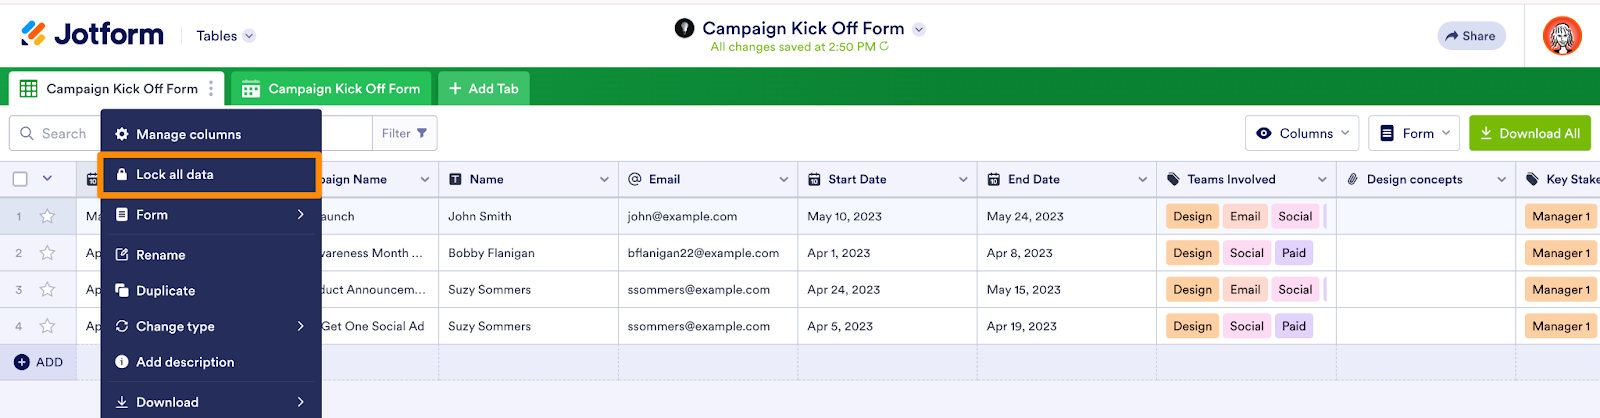Screen dimensions: 1600x418
Task: Click the Jotform logo
Action: (92, 35)
